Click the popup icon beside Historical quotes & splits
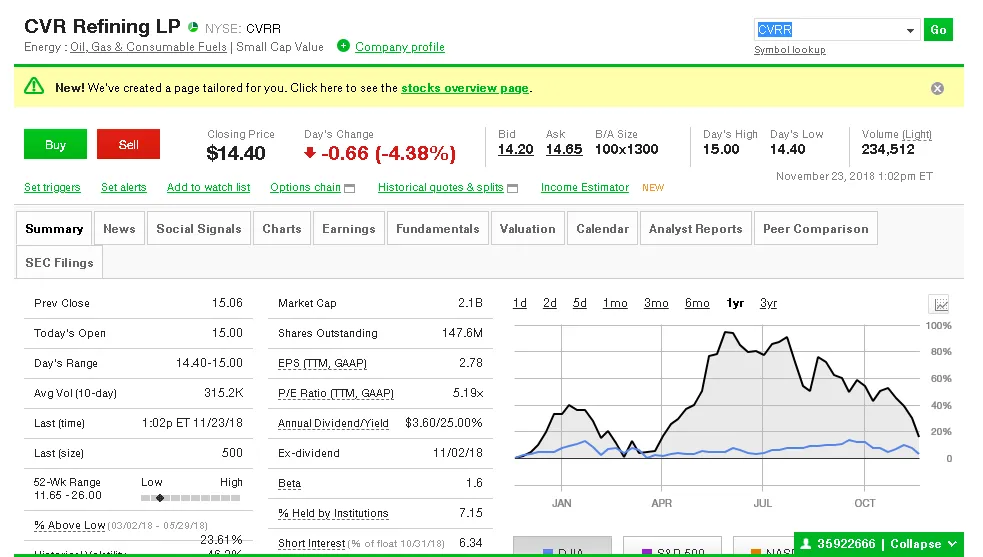 513,188
